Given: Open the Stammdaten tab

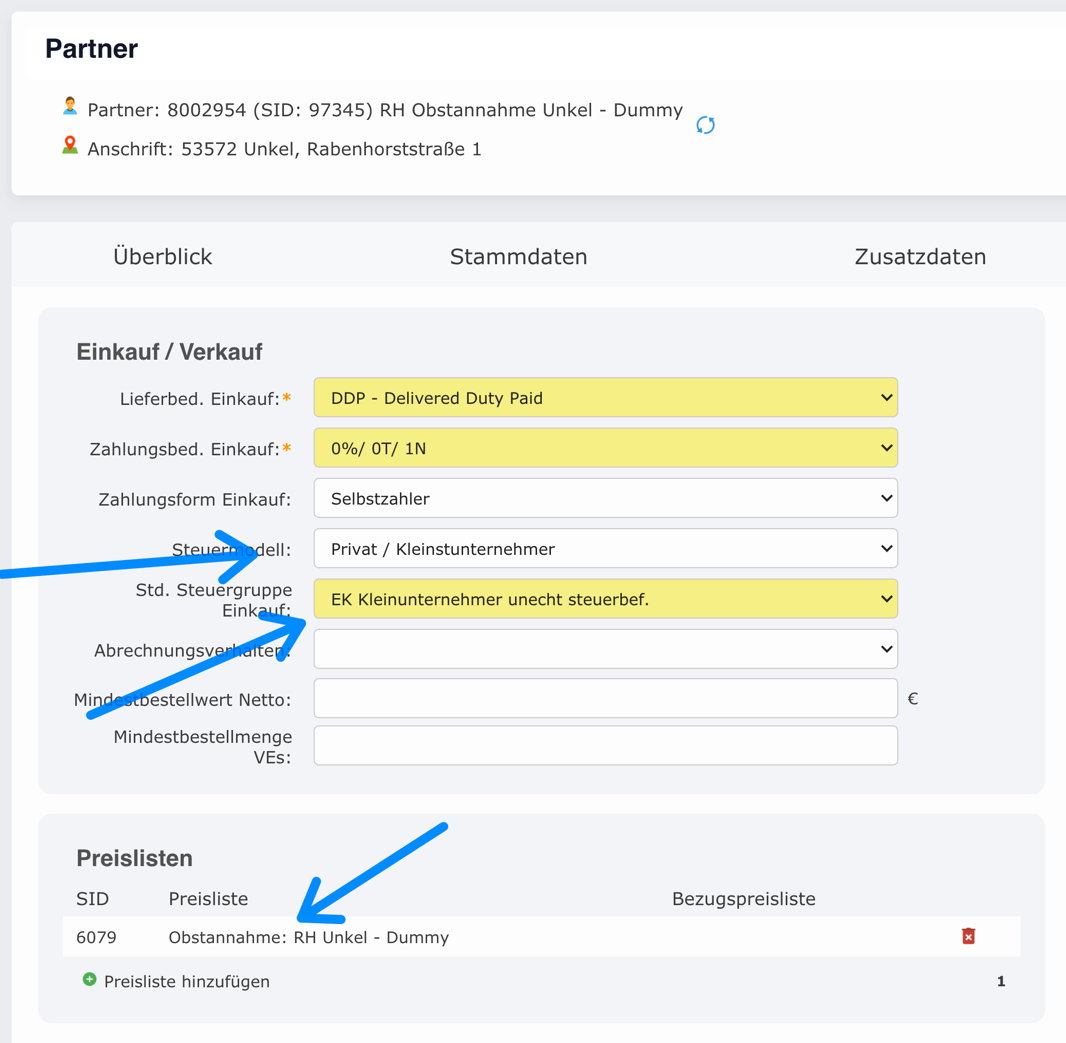Looking at the screenshot, I should [x=518, y=257].
